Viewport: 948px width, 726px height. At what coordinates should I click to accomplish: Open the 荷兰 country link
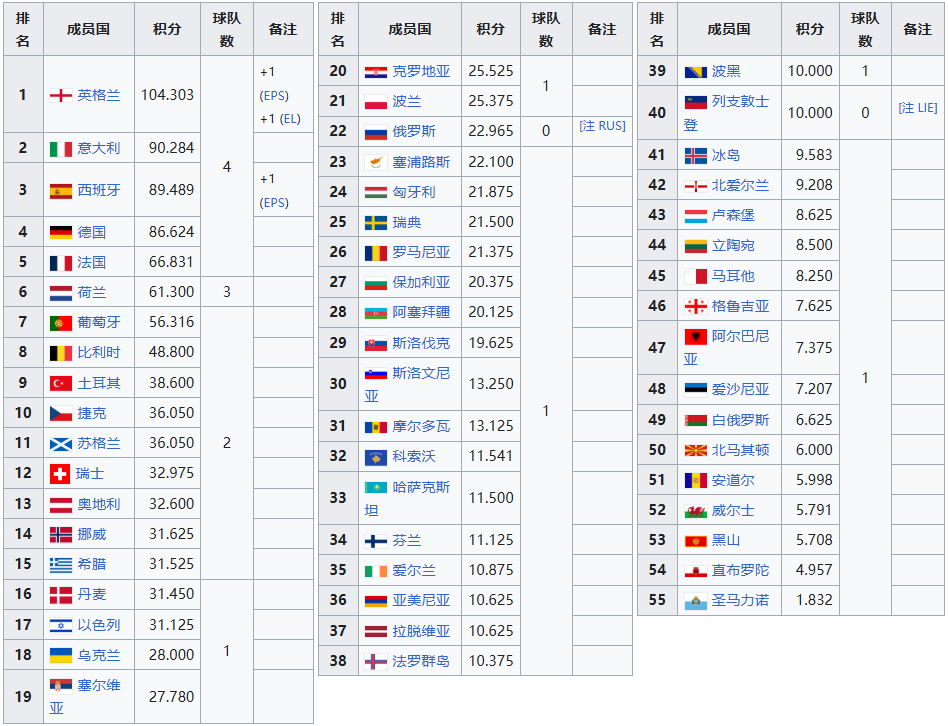[91, 292]
